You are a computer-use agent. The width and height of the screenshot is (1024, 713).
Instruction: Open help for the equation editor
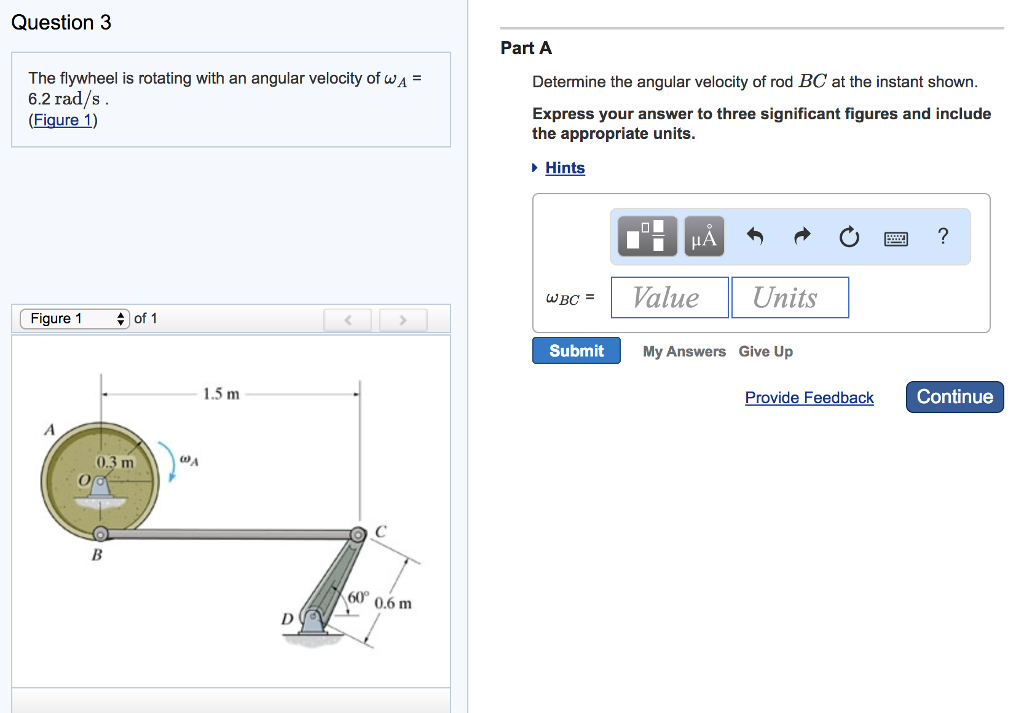[x=941, y=236]
